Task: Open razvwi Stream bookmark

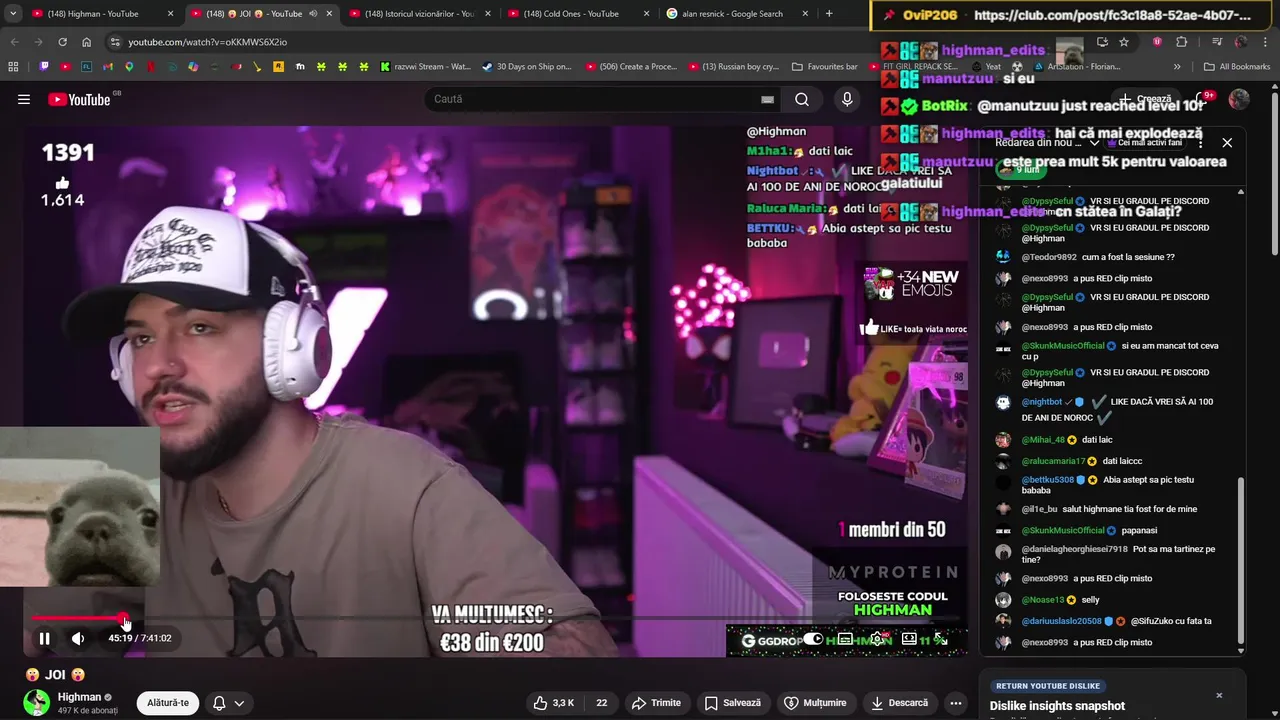Action: tap(426, 67)
